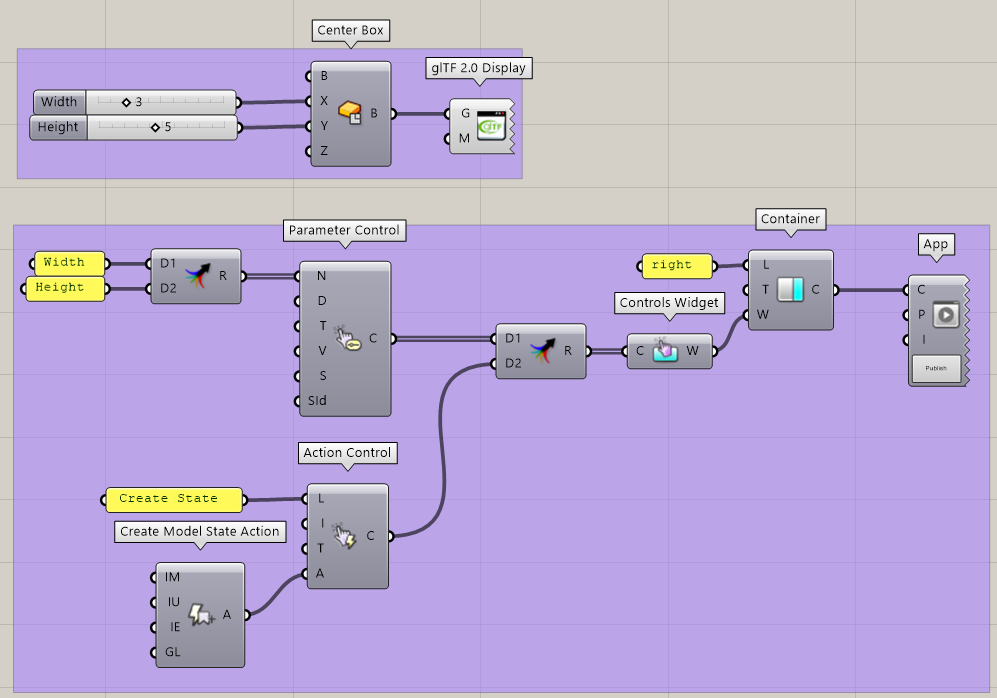The width and height of the screenshot is (997, 698).
Task: Click the P input of App component
Action: click(921, 315)
